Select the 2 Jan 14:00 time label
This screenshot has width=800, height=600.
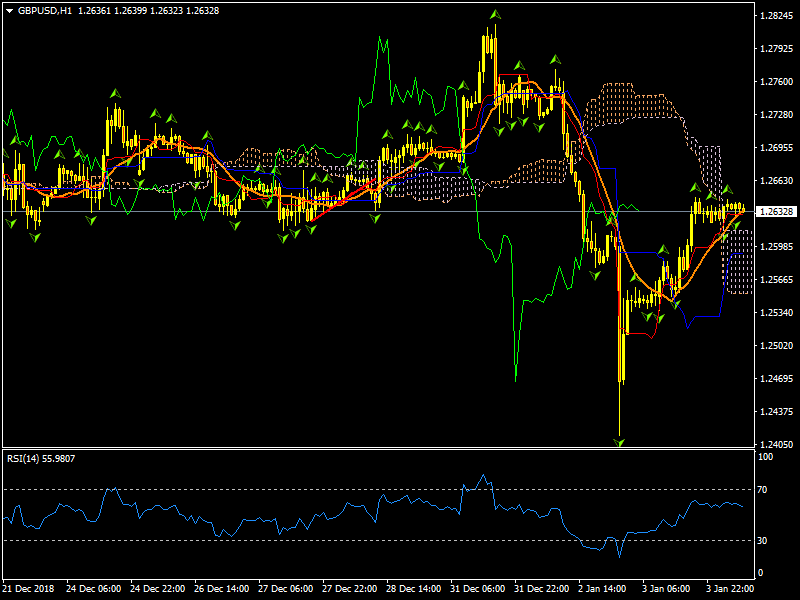601,589
